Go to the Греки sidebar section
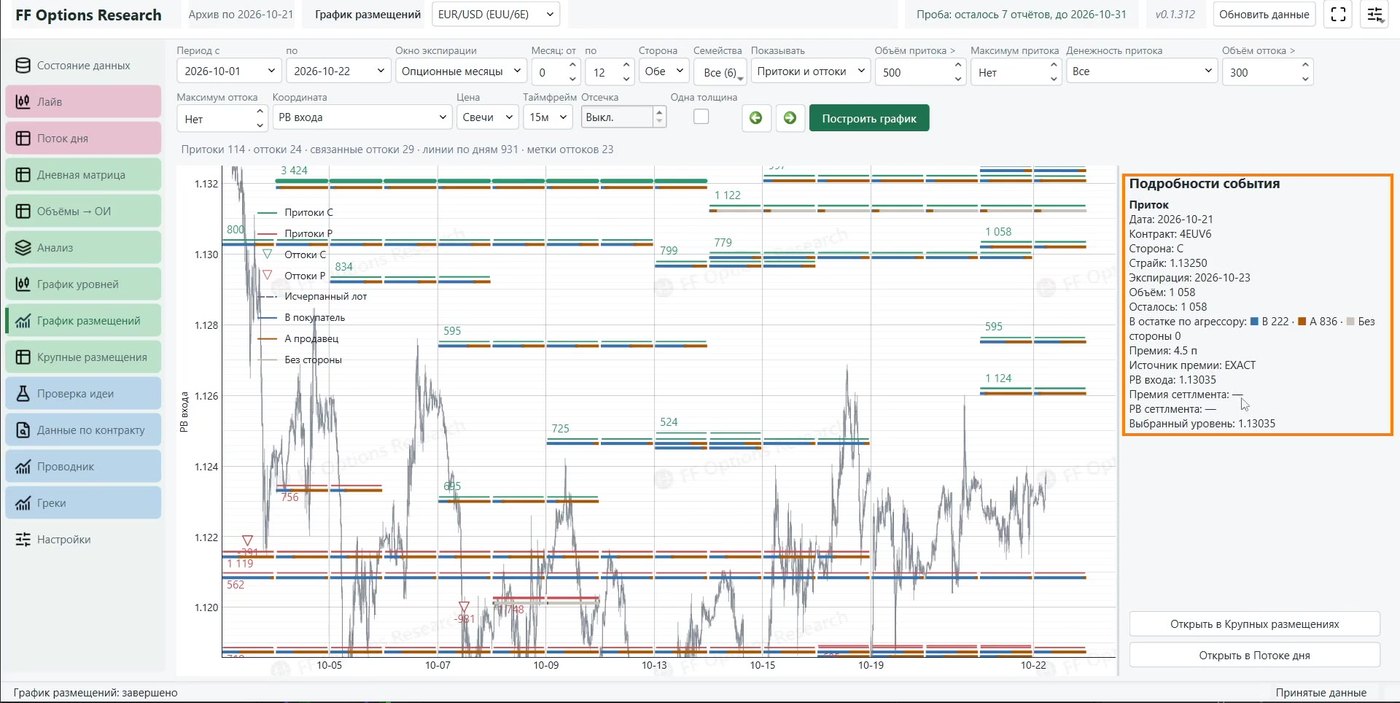 pos(83,502)
